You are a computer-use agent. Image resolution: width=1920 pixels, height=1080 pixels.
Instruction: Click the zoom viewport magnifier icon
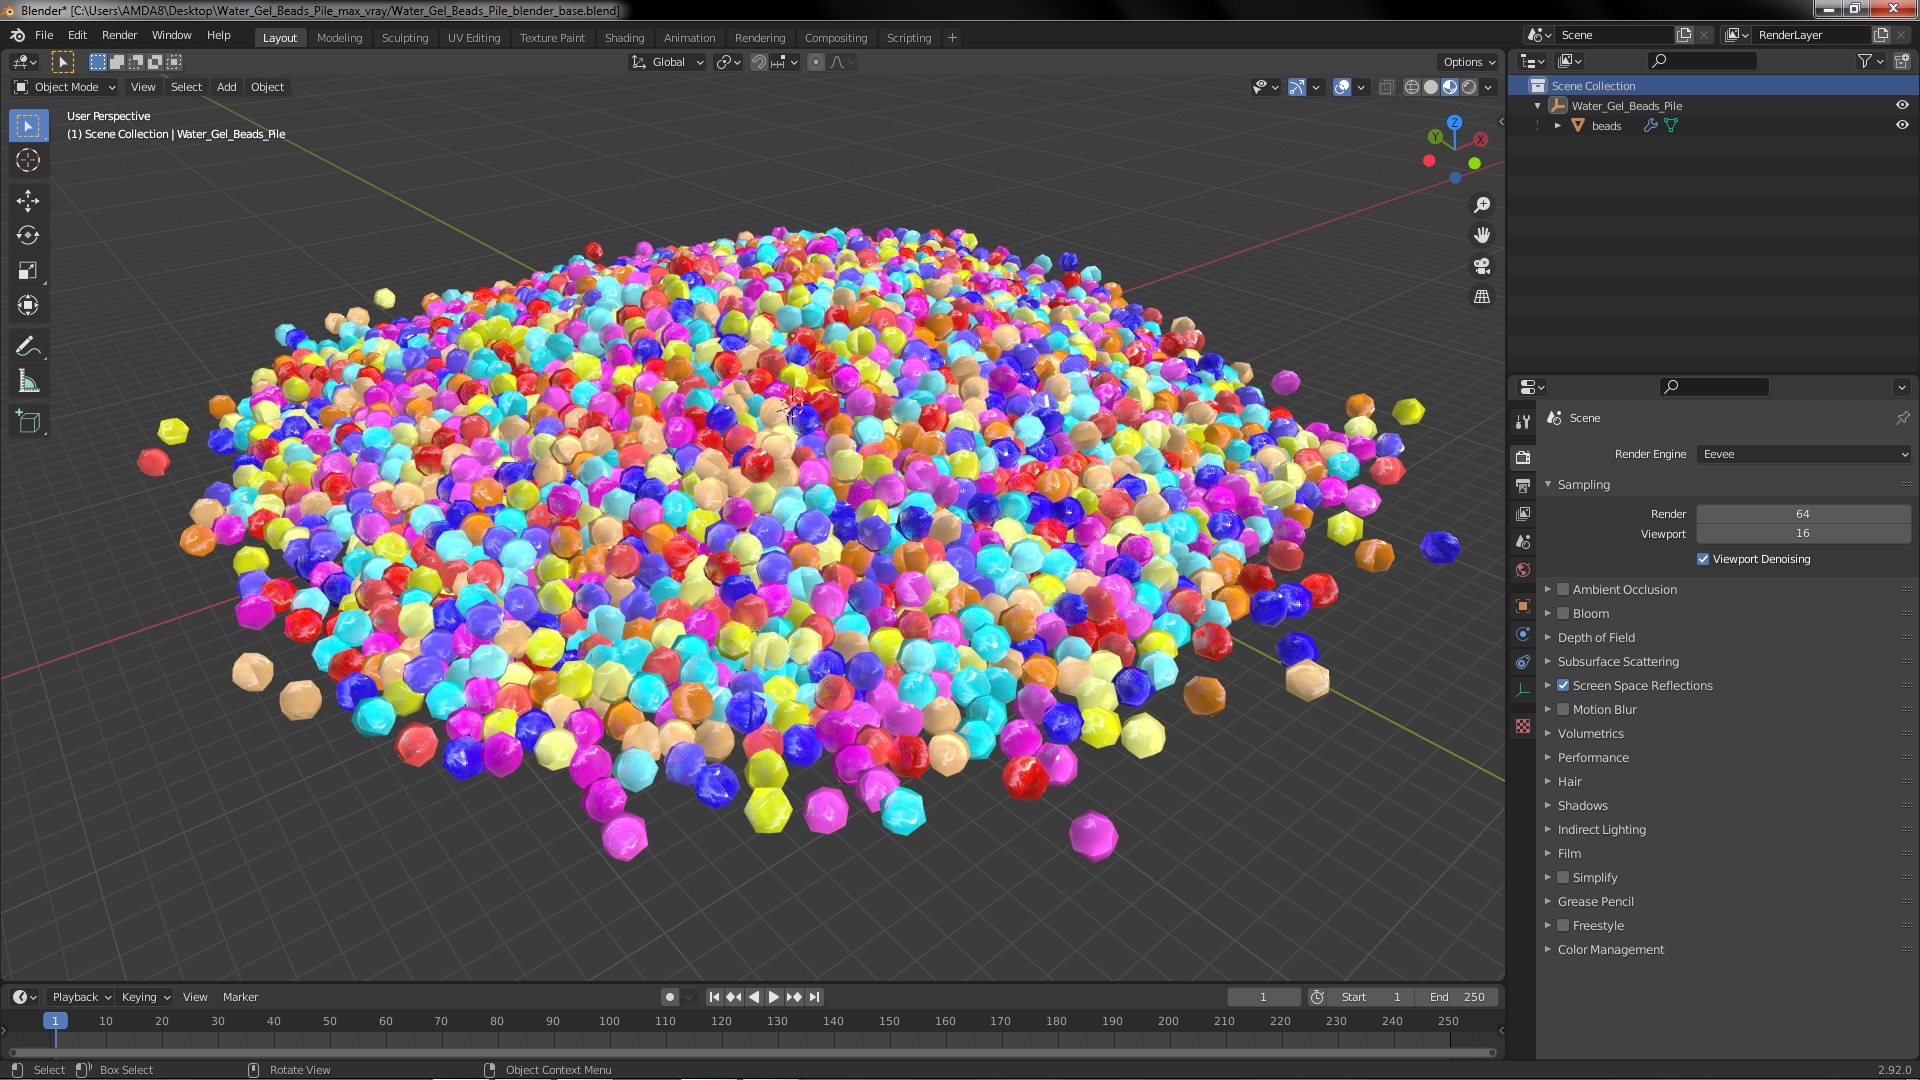1482,205
